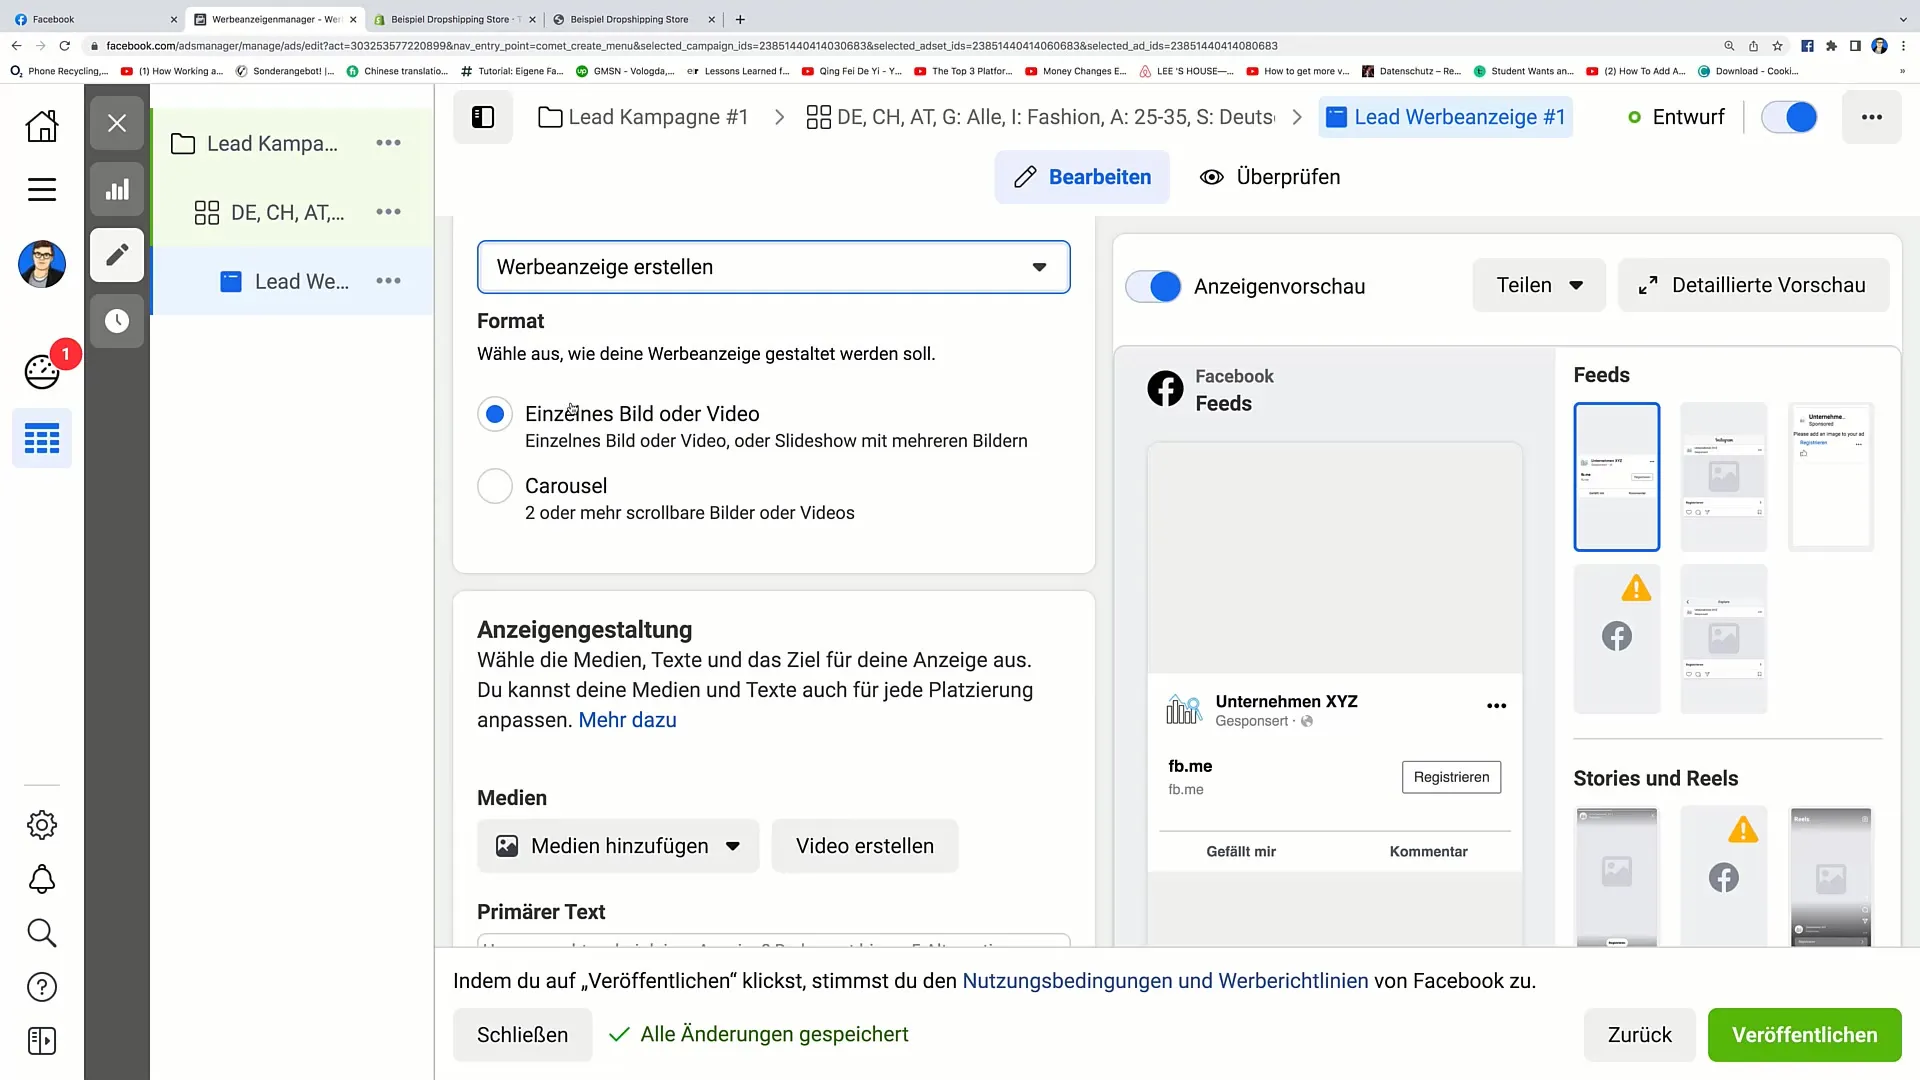Open the hamburger menu in left sidebar
Image resolution: width=1920 pixels, height=1080 pixels.
coord(42,189)
